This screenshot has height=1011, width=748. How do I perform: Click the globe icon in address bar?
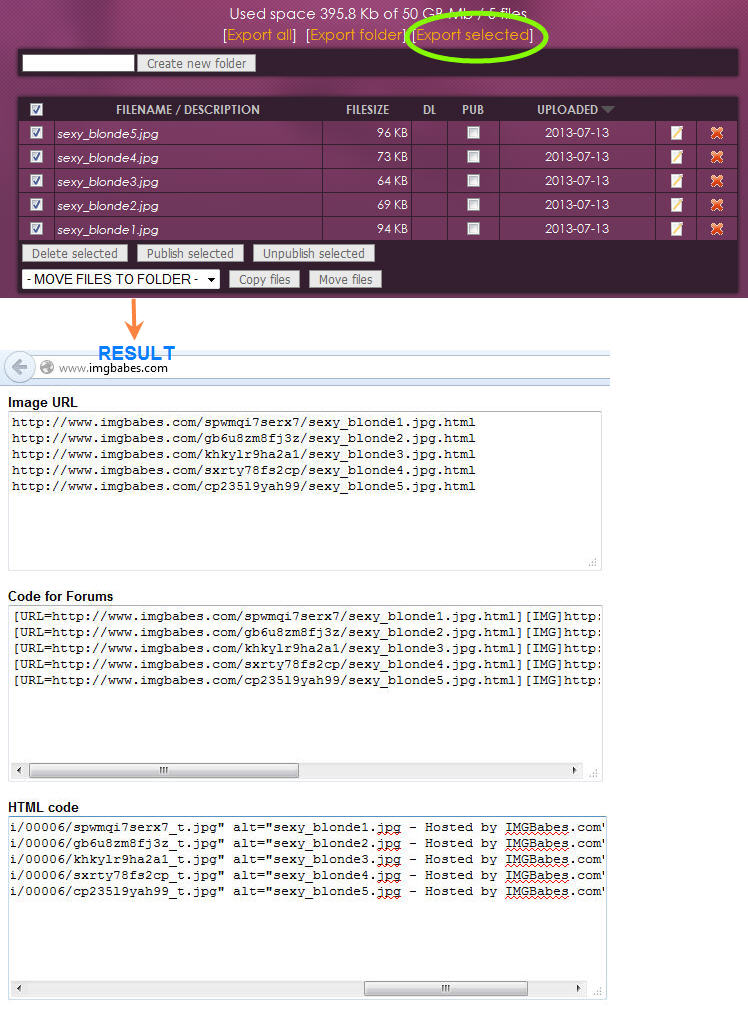46,368
